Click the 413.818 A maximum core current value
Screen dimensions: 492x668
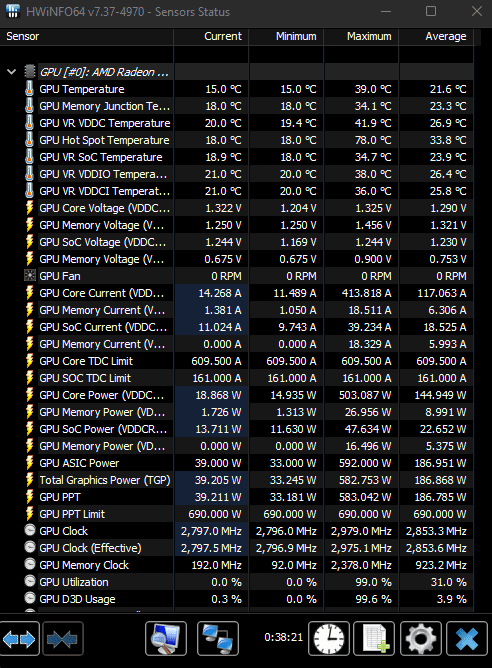pos(366,293)
